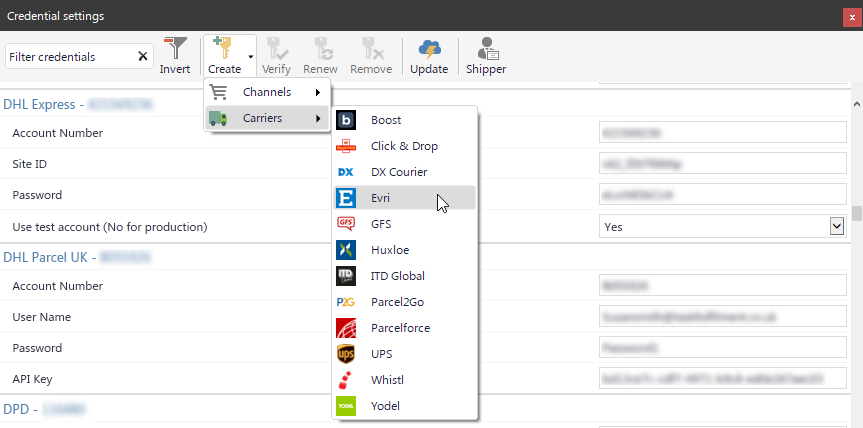Expand the Channels submenu

(267, 92)
